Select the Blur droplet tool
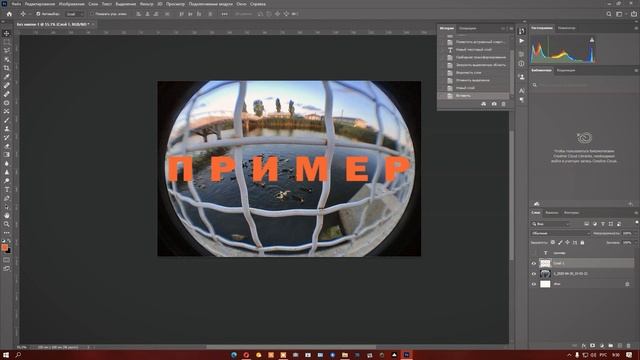The image size is (640, 360). (7, 163)
